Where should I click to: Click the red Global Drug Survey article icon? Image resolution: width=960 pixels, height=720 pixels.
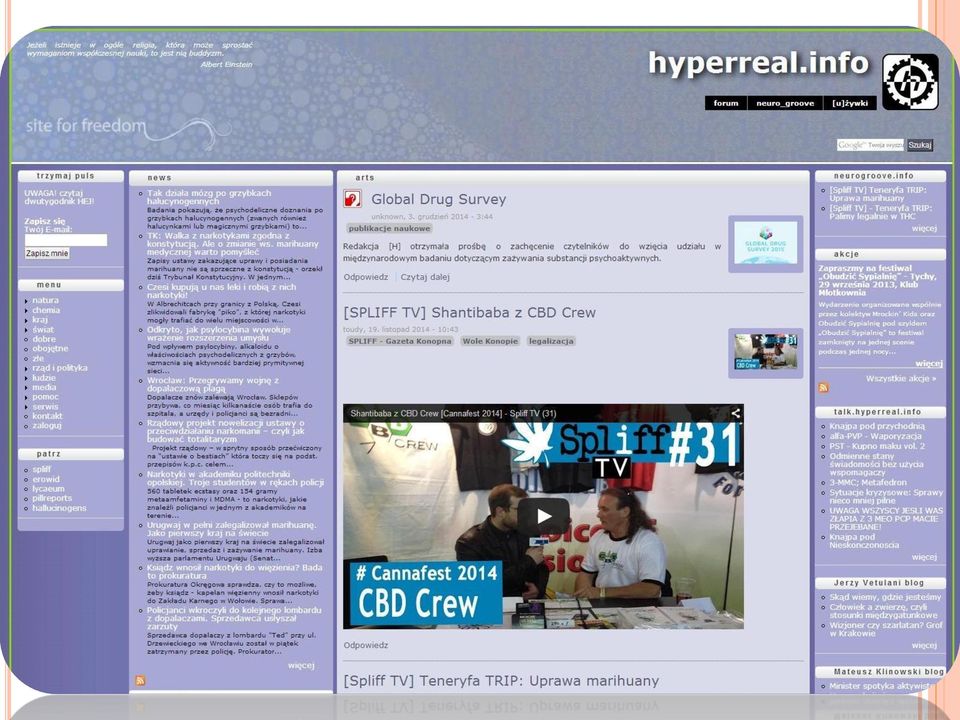352,198
